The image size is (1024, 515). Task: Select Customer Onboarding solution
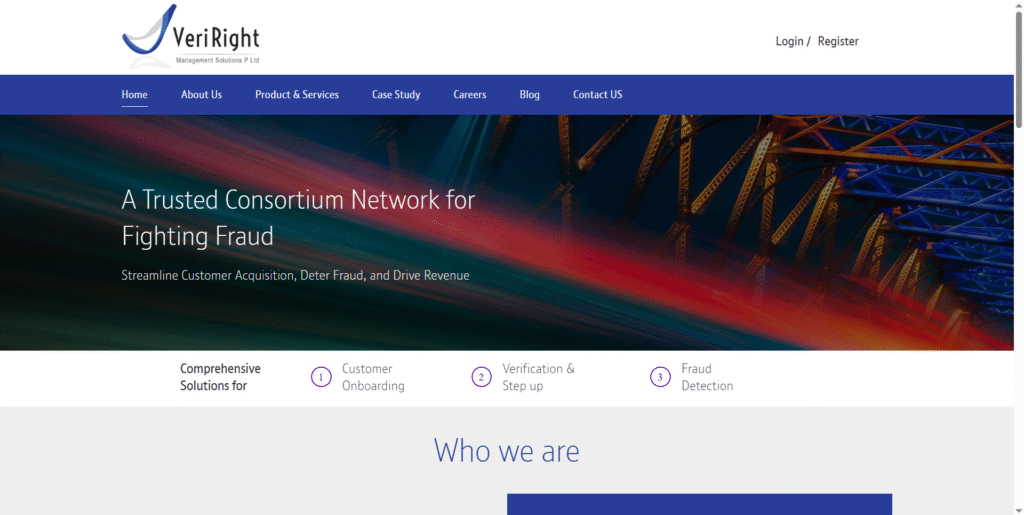click(x=373, y=377)
